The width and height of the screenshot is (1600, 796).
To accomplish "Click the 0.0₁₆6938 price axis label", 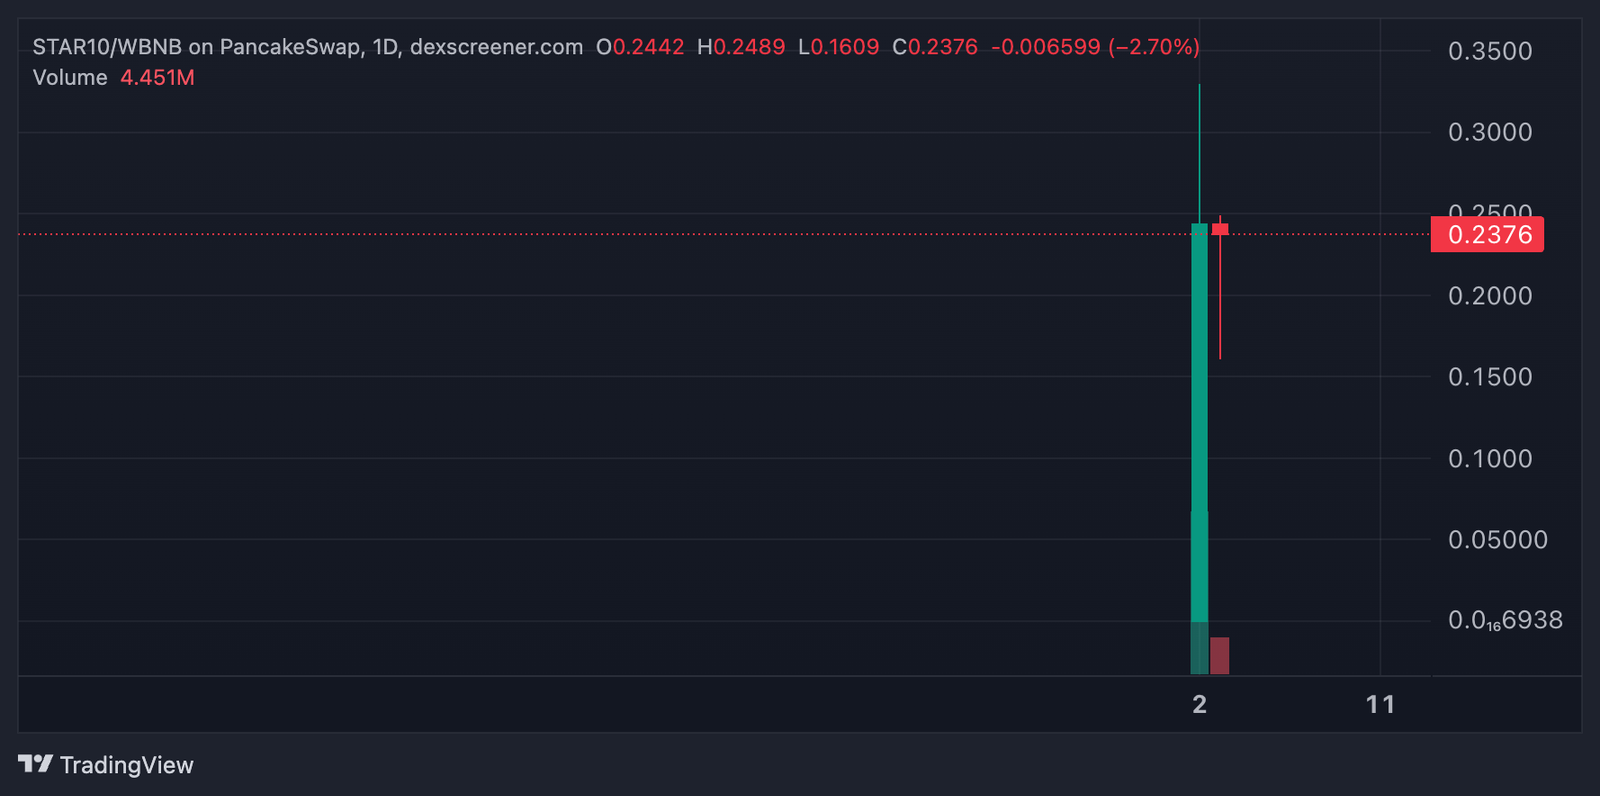I will coord(1505,621).
